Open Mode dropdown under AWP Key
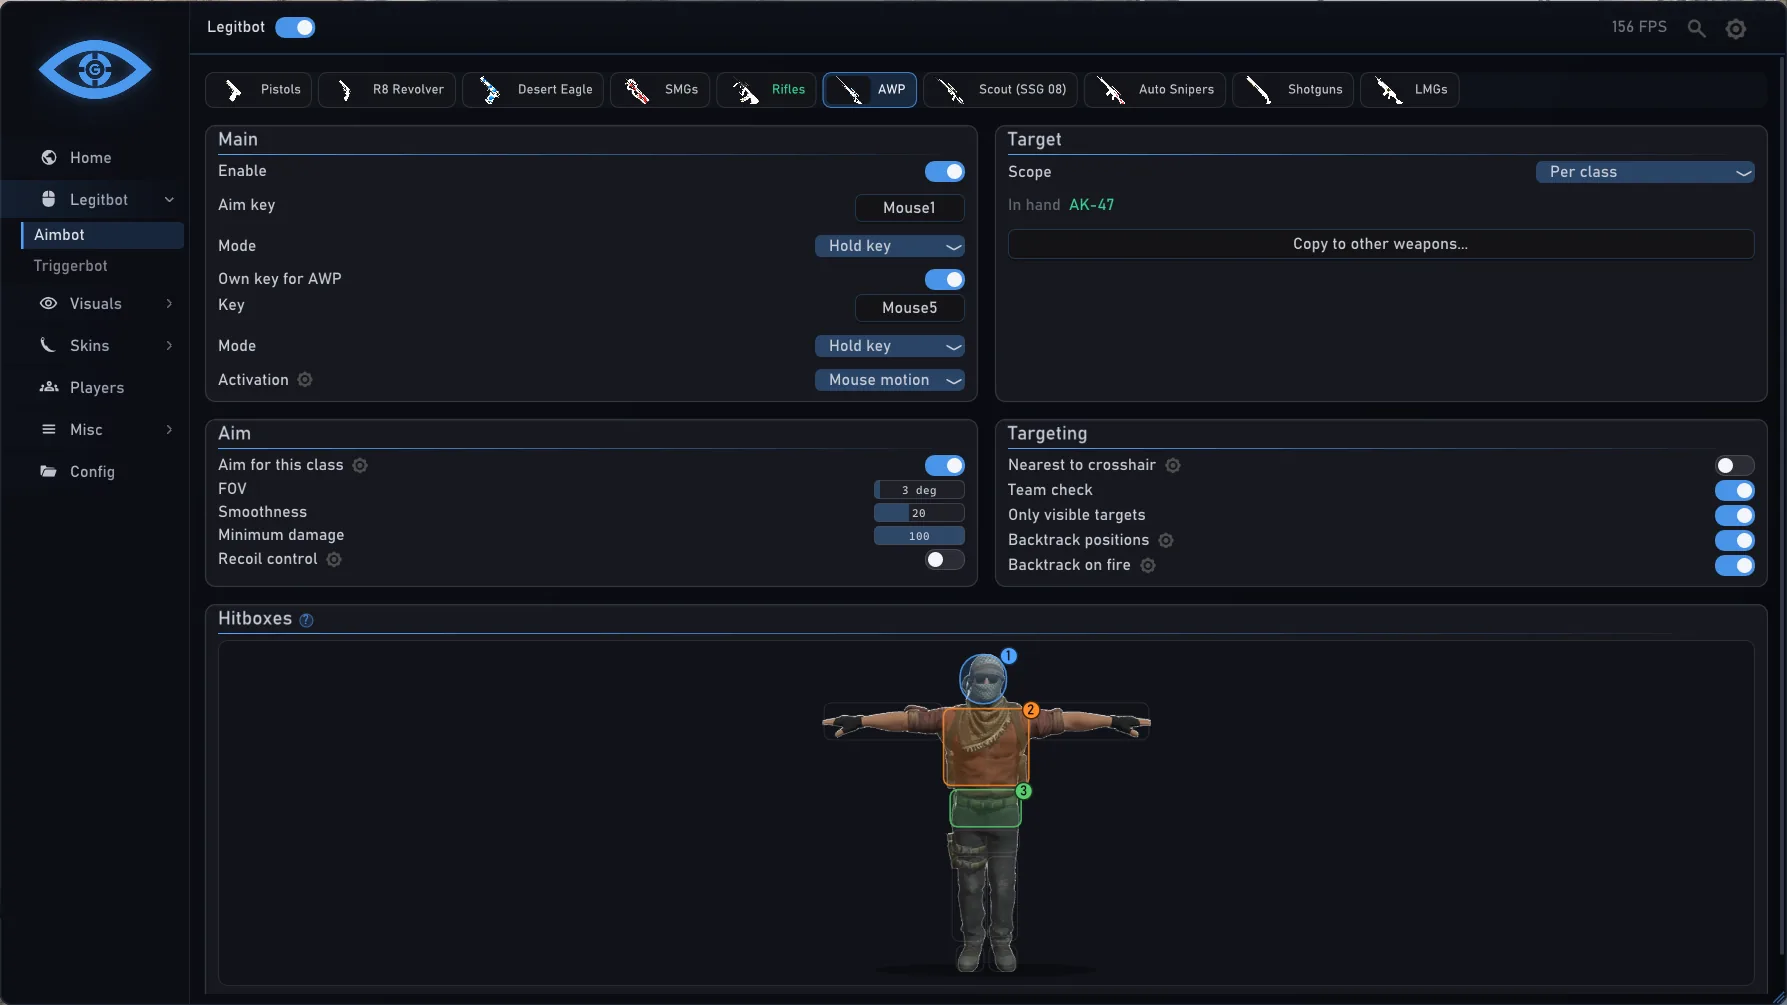Image resolution: width=1787 pixels, height=1005 pixels. coord(890,346)
